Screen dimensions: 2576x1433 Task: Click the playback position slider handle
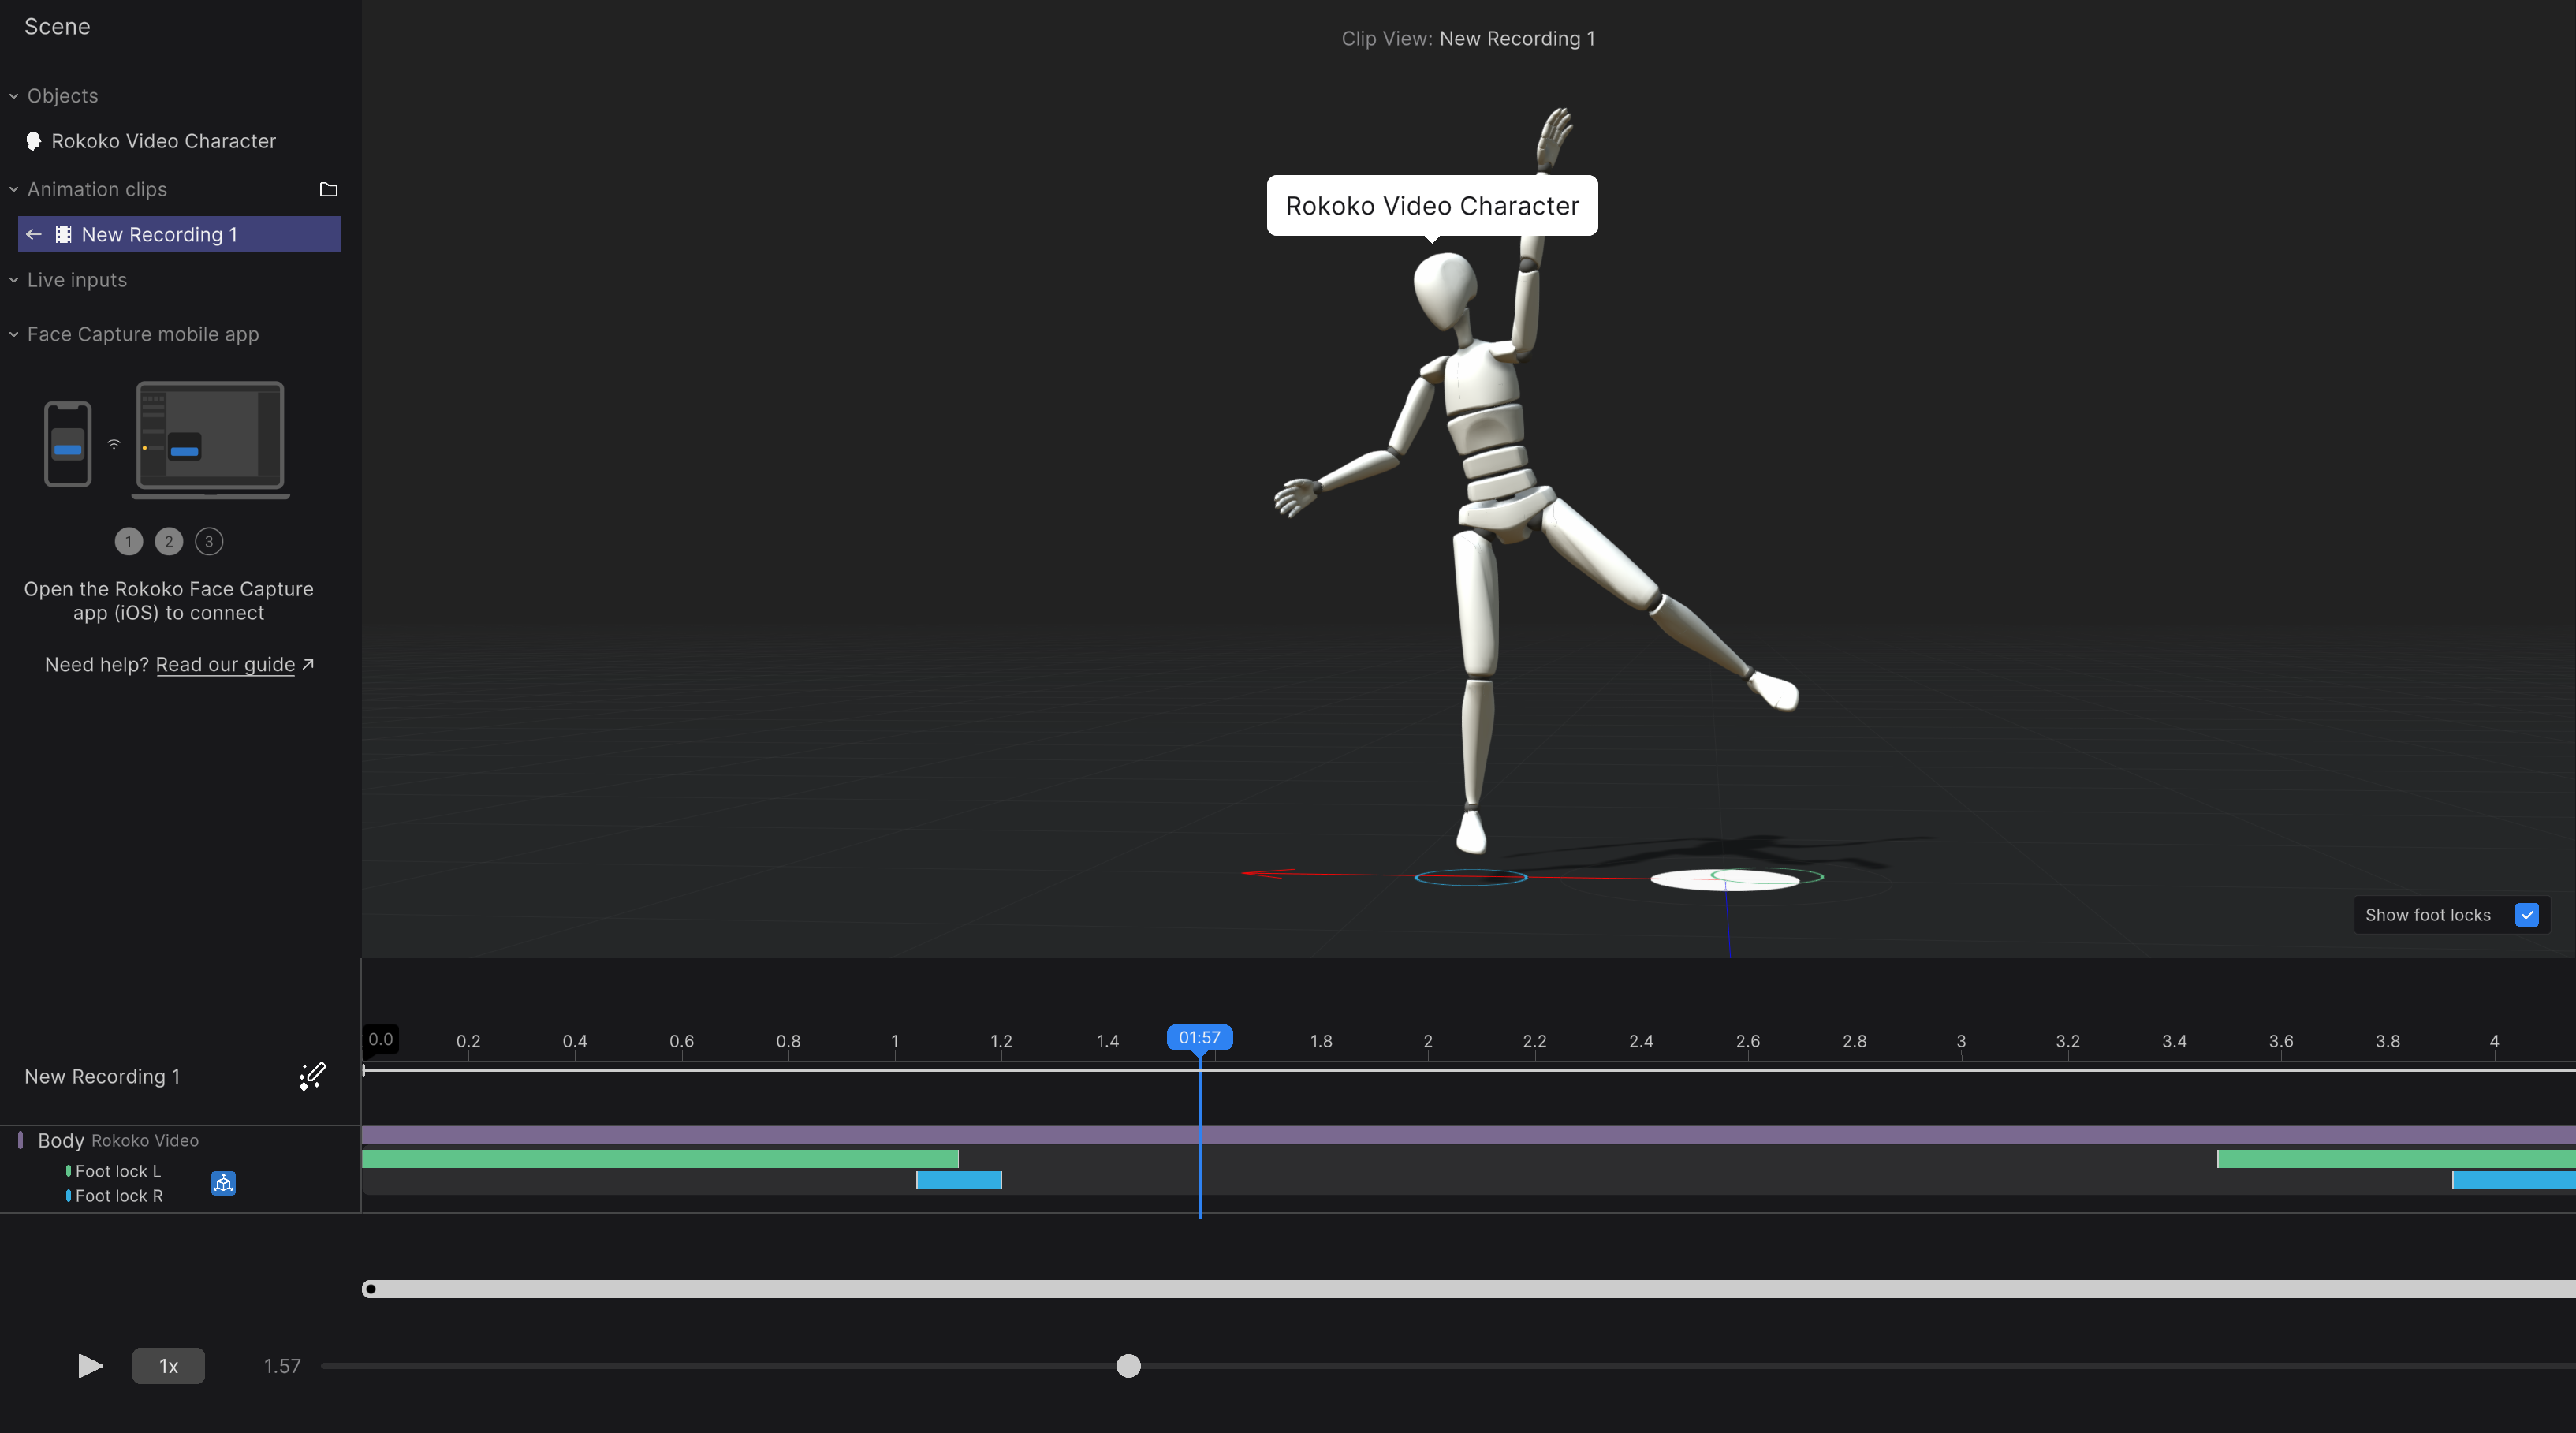pos(1128,1366)
